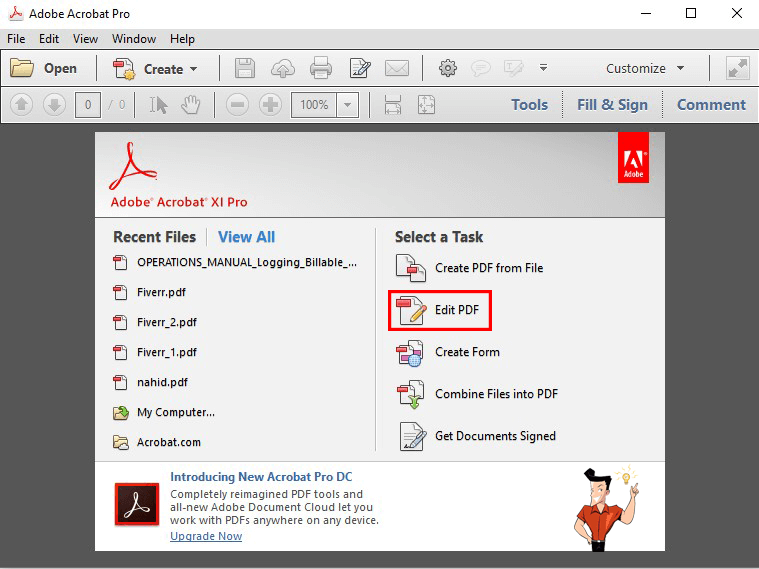Viewport: 759px width, 569px height.
Task: Click the View All recent files link
Action: (x=246, y=237)
